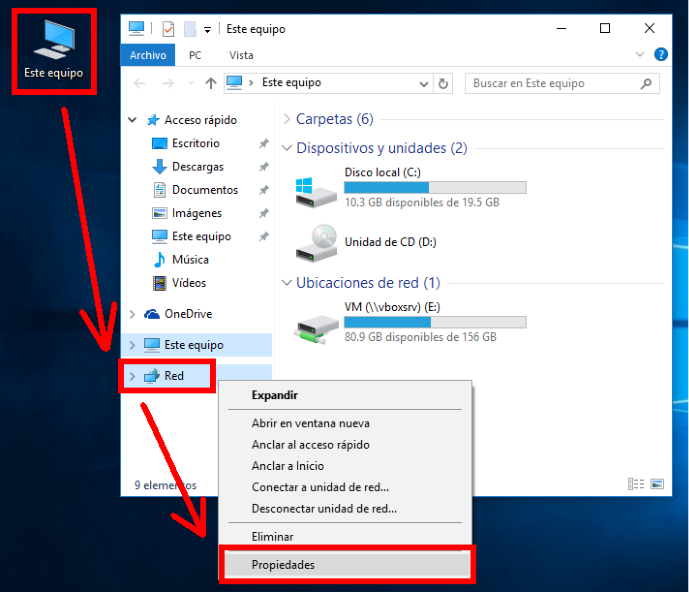Click the Properties quick access toolbar icon
The height and width of the screenshot is (592, 689).
(168, 29)
